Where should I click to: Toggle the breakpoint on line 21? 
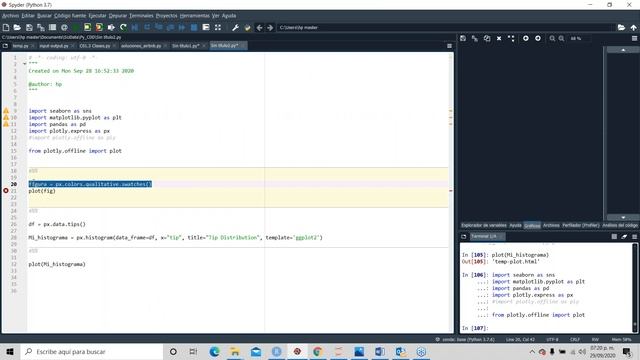(6, 191)
